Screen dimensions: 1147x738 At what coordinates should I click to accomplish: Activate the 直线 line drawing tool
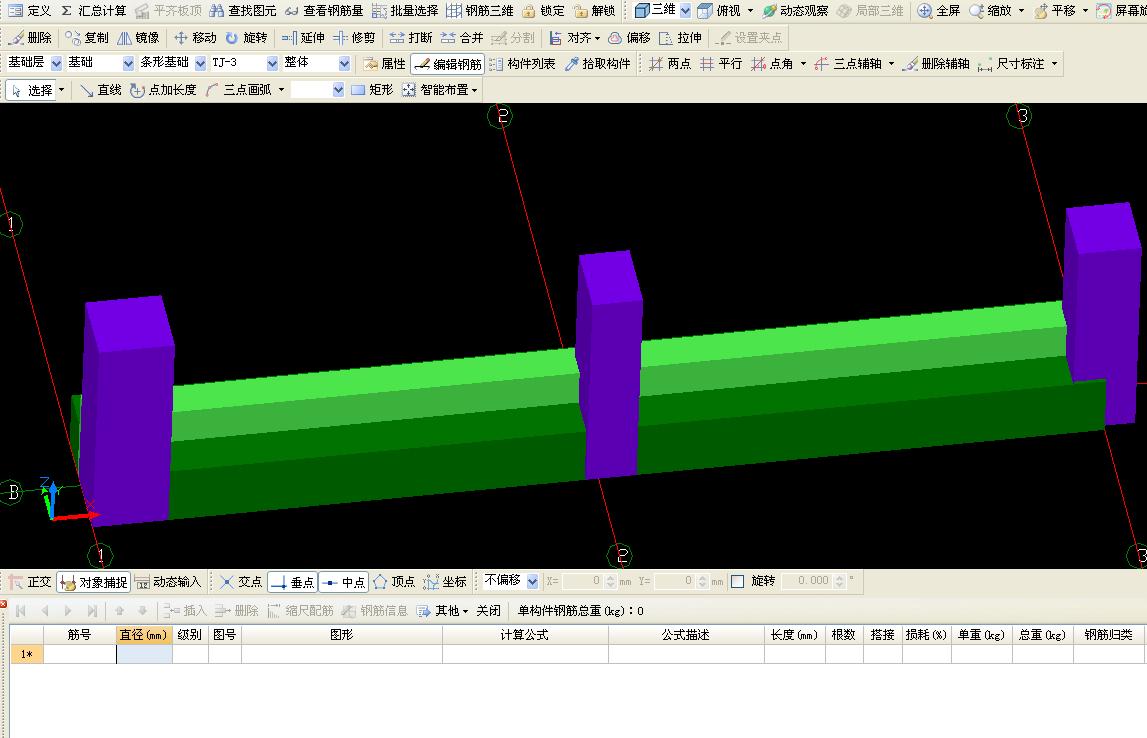pyautogui.click(x=100, y=90)
